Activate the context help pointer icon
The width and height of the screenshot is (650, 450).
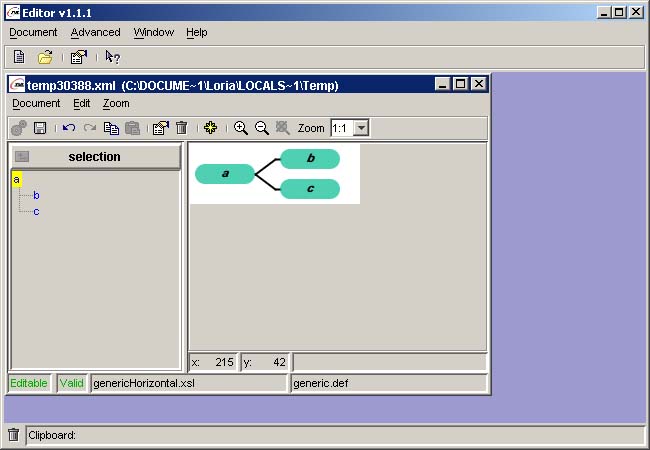[x=112, y=57]
